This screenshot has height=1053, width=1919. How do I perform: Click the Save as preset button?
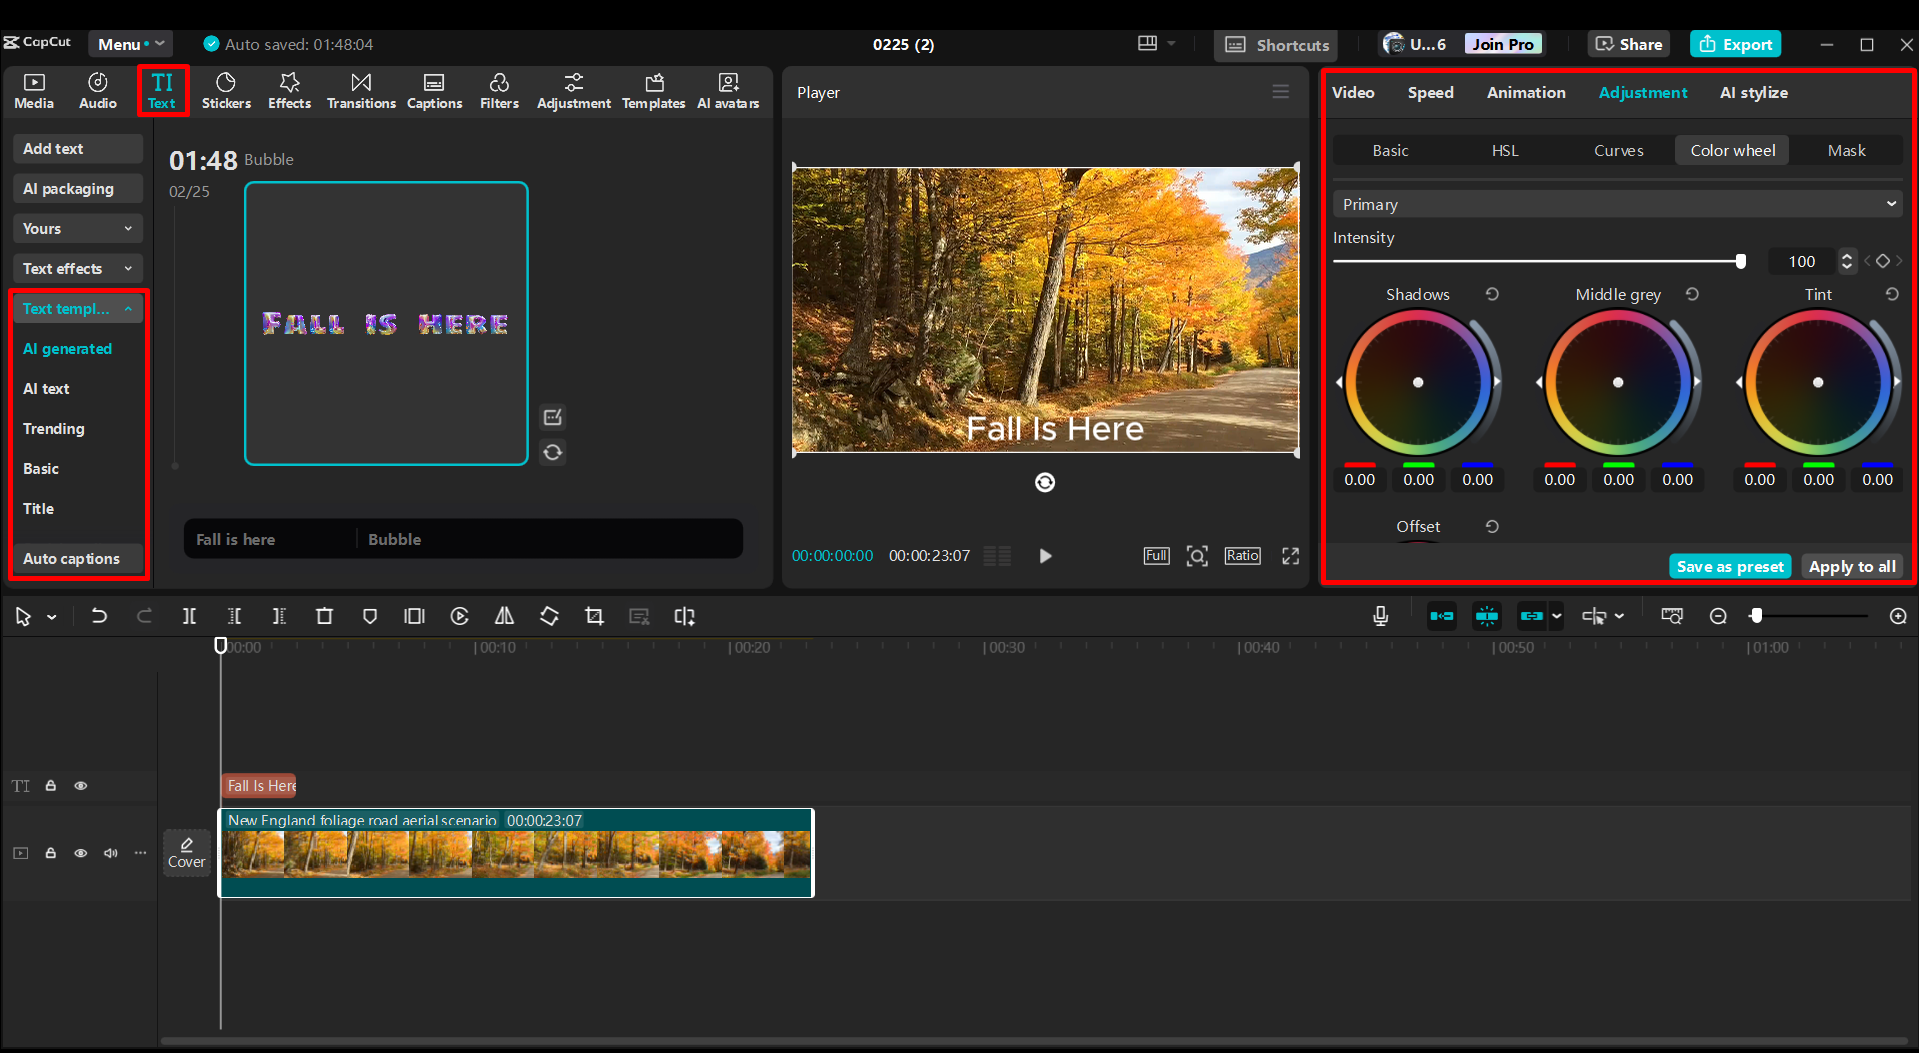click(x=1729, y=566)
